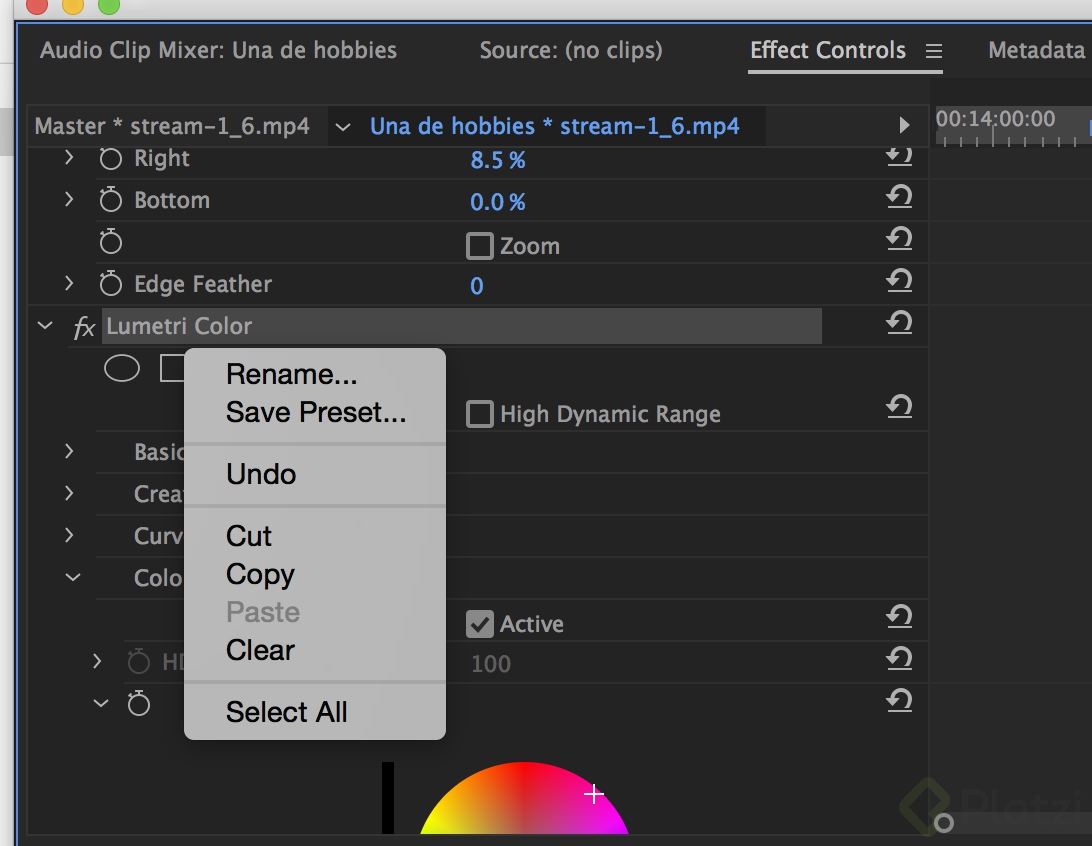
Task: Open the clip sequence dropdown arrow
Action: 343,127
